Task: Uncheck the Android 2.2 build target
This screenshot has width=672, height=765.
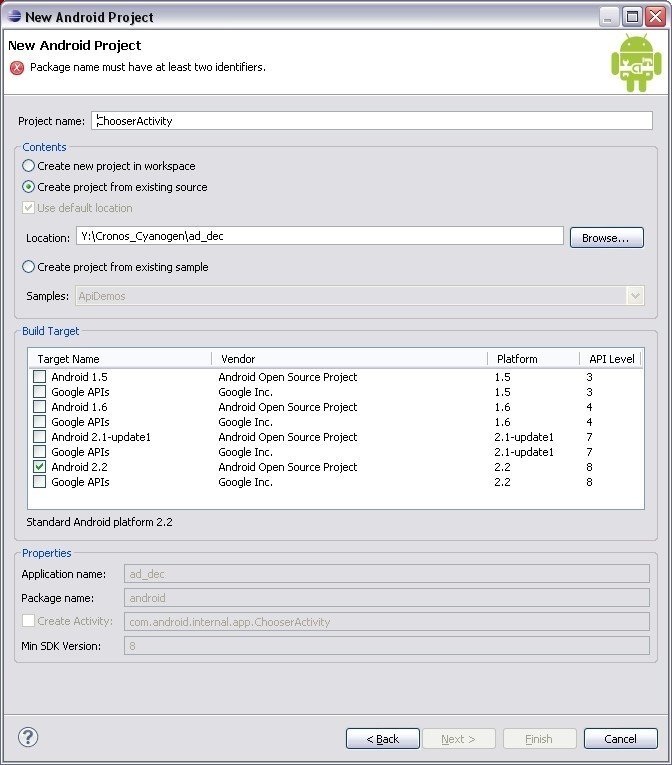Action: (40, 467)
